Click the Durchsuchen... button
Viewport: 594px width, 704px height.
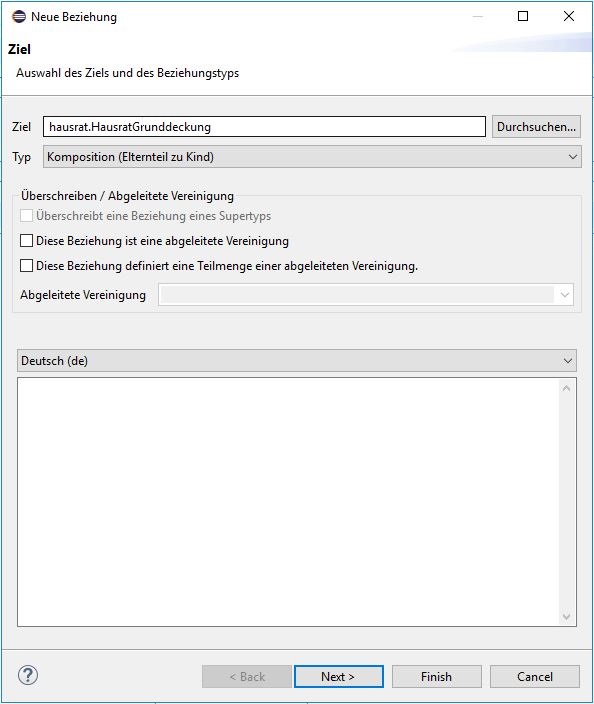coord(536,127)
